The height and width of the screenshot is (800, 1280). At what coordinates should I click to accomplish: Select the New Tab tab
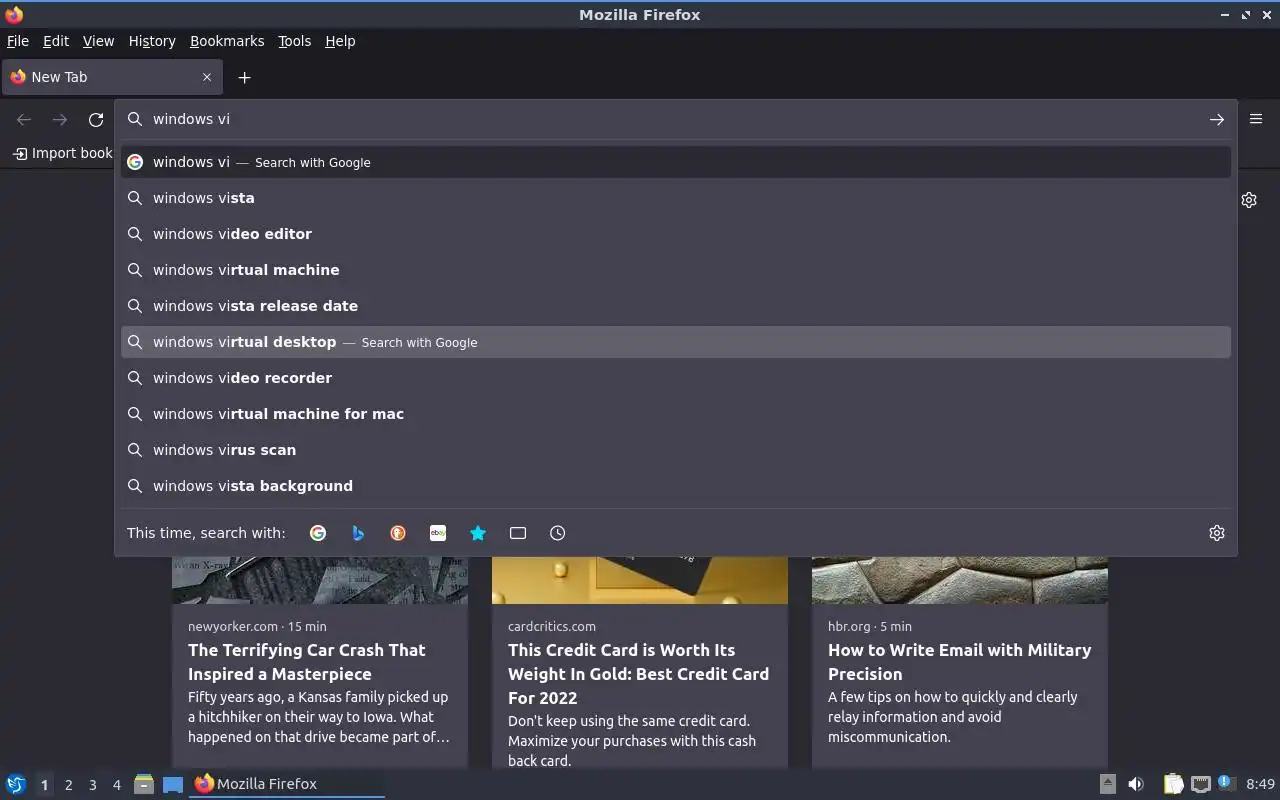111,77
